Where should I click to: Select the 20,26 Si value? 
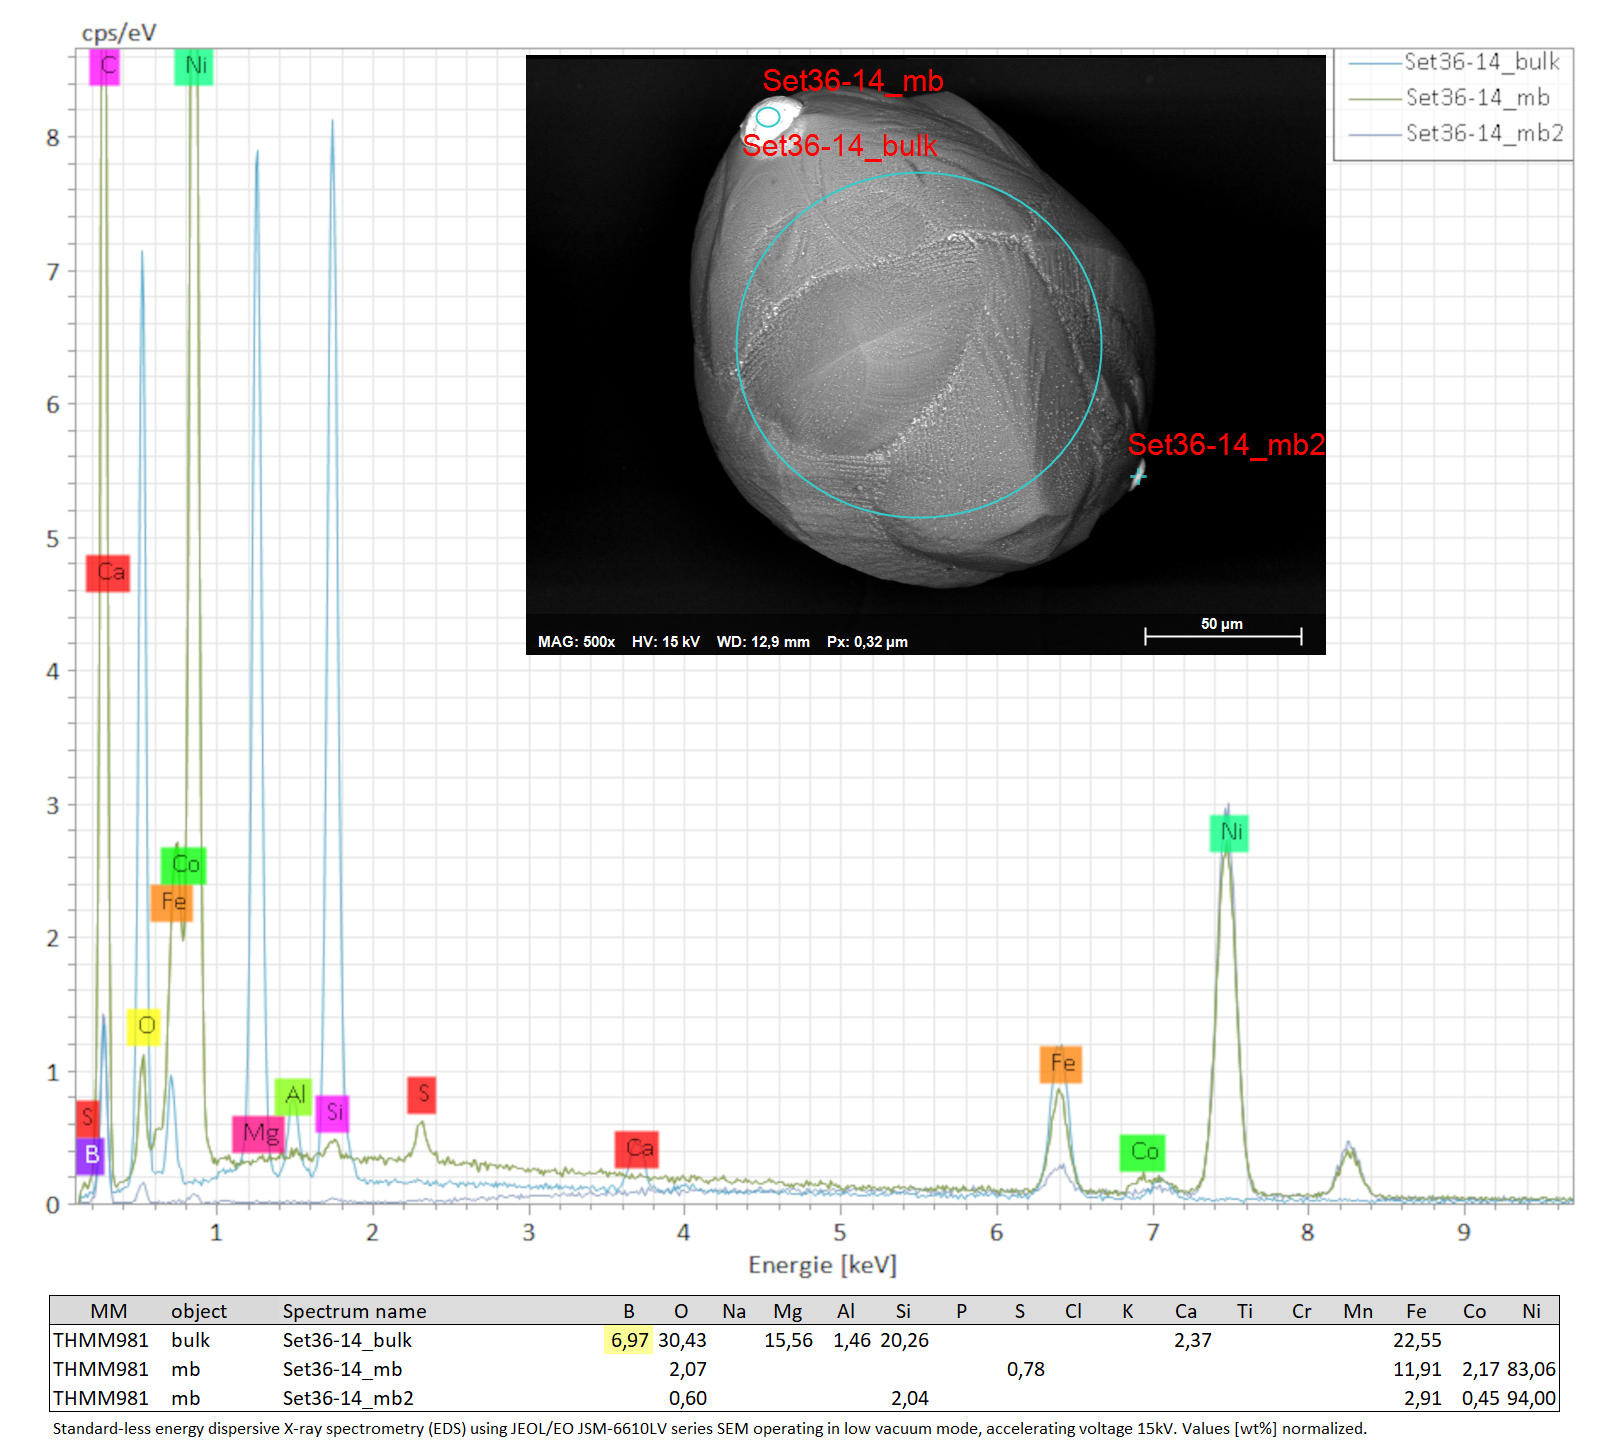pyautogui.click(x=904, y=1340)
